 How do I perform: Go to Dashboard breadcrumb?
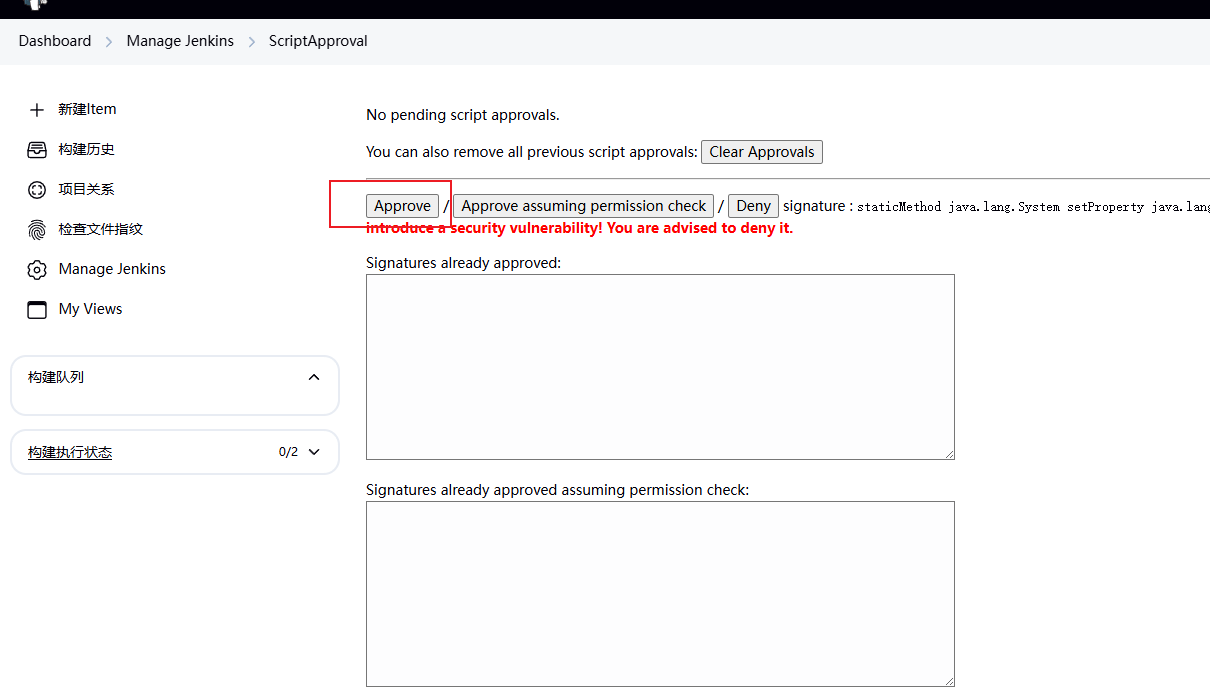(55, 41)
